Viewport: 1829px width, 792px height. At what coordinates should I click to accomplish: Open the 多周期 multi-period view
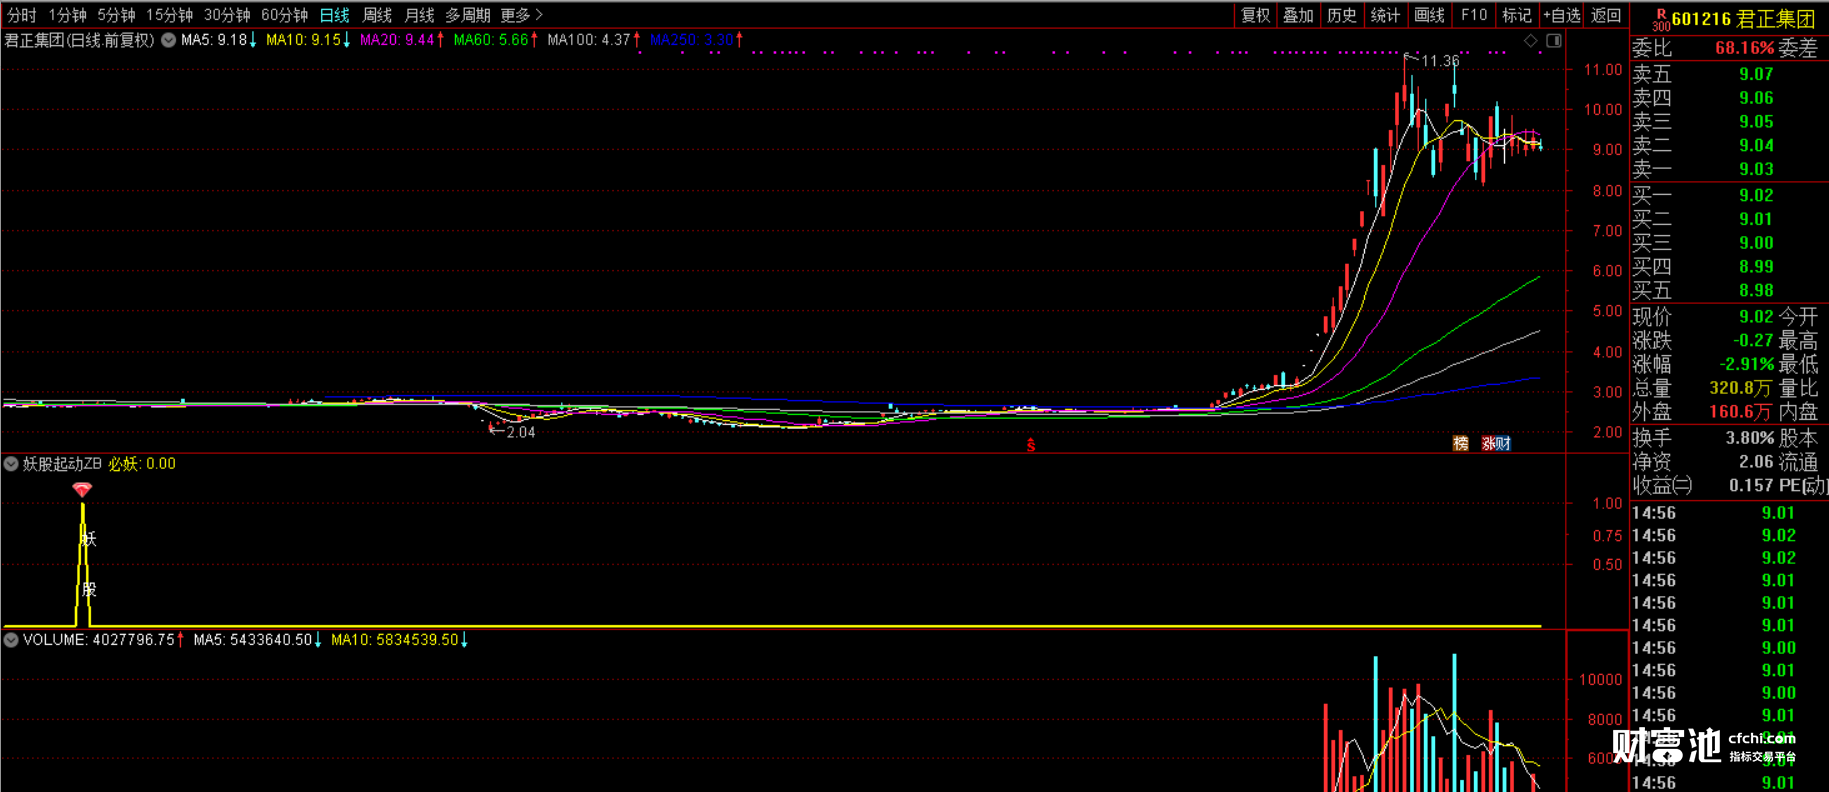click(x=467, y=15)
